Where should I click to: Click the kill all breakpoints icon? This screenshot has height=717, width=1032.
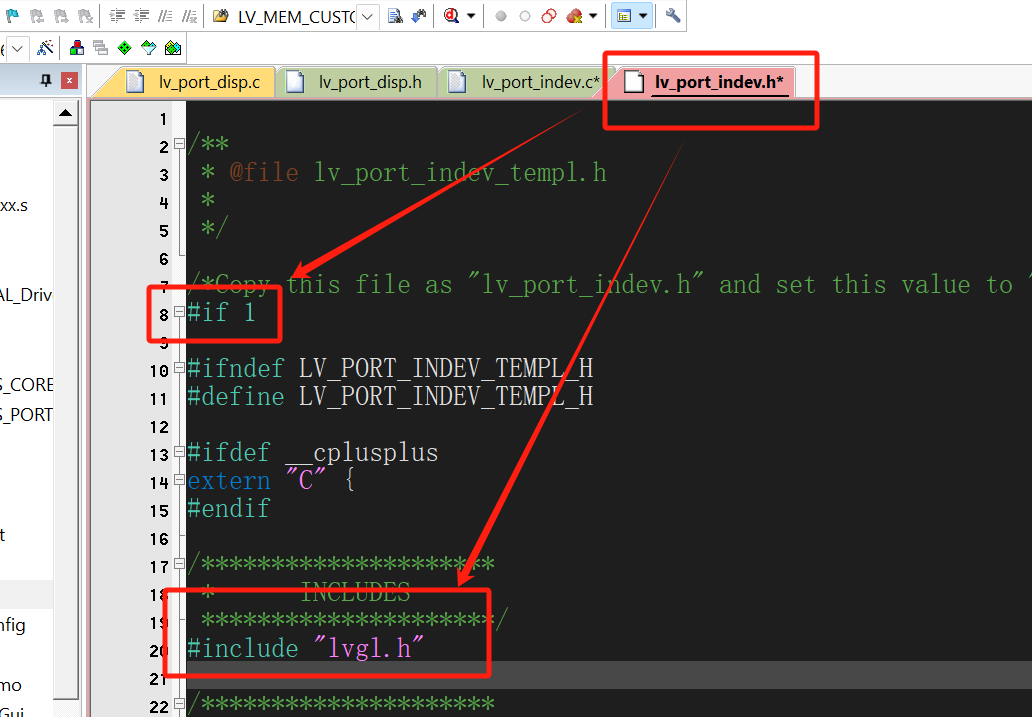tap(575, 16)
